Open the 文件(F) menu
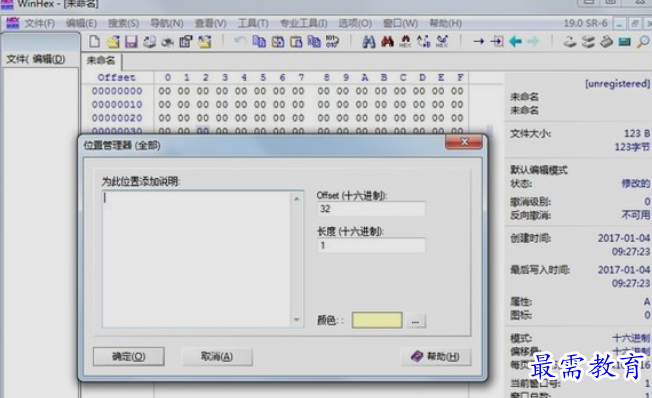This screenshot has width=652, height=398. (40, 23)
